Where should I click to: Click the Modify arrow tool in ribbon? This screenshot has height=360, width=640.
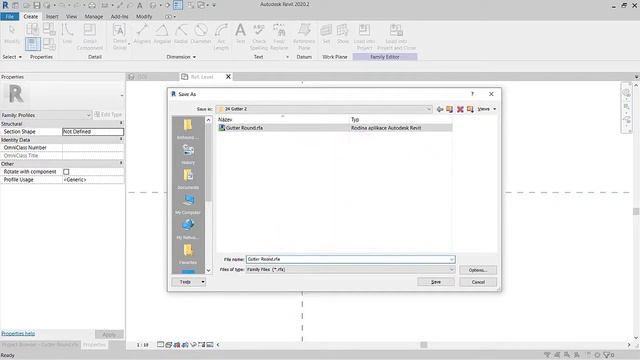pos(12,33)
